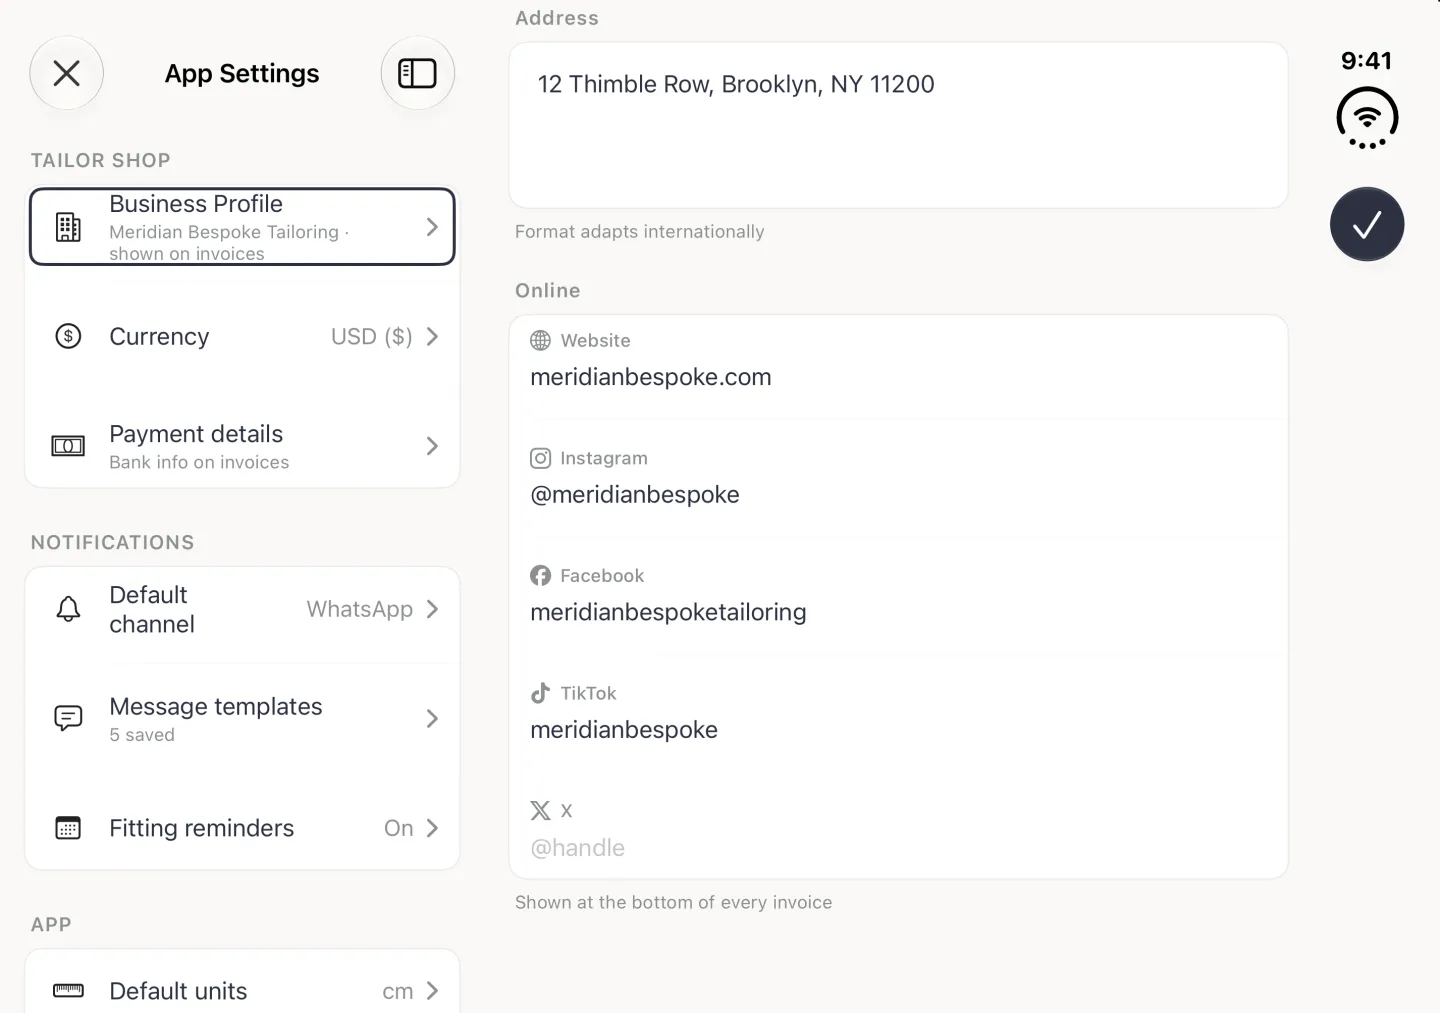Click the Business Profile building icon
Image resolution: width=1440 pixels, height=1013 pixels.
click(x=68, y=227)
